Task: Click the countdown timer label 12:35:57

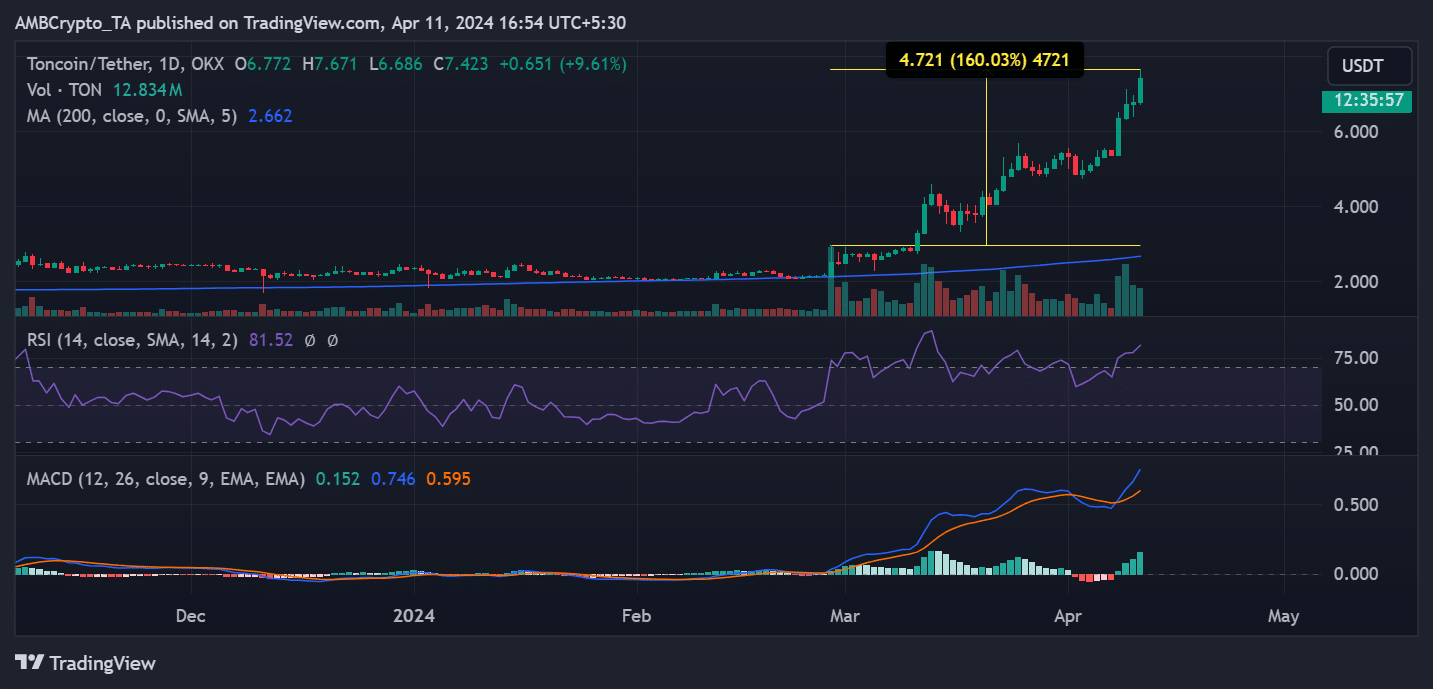Action: click(1366, 100)
